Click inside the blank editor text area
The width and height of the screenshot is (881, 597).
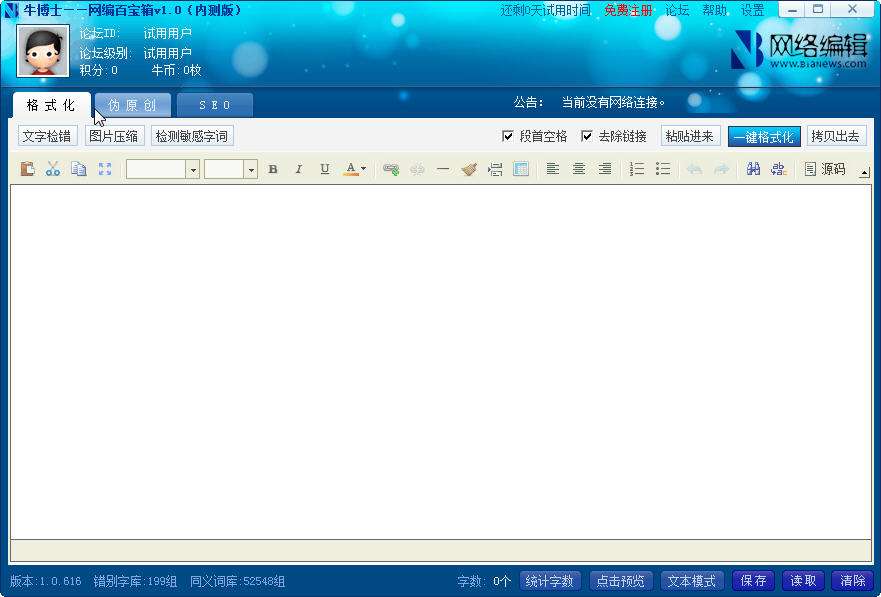click(440, 362)
